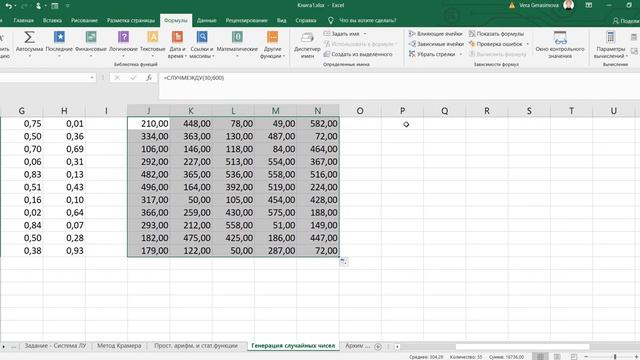
Task: Select column header P
Action: 402,111
